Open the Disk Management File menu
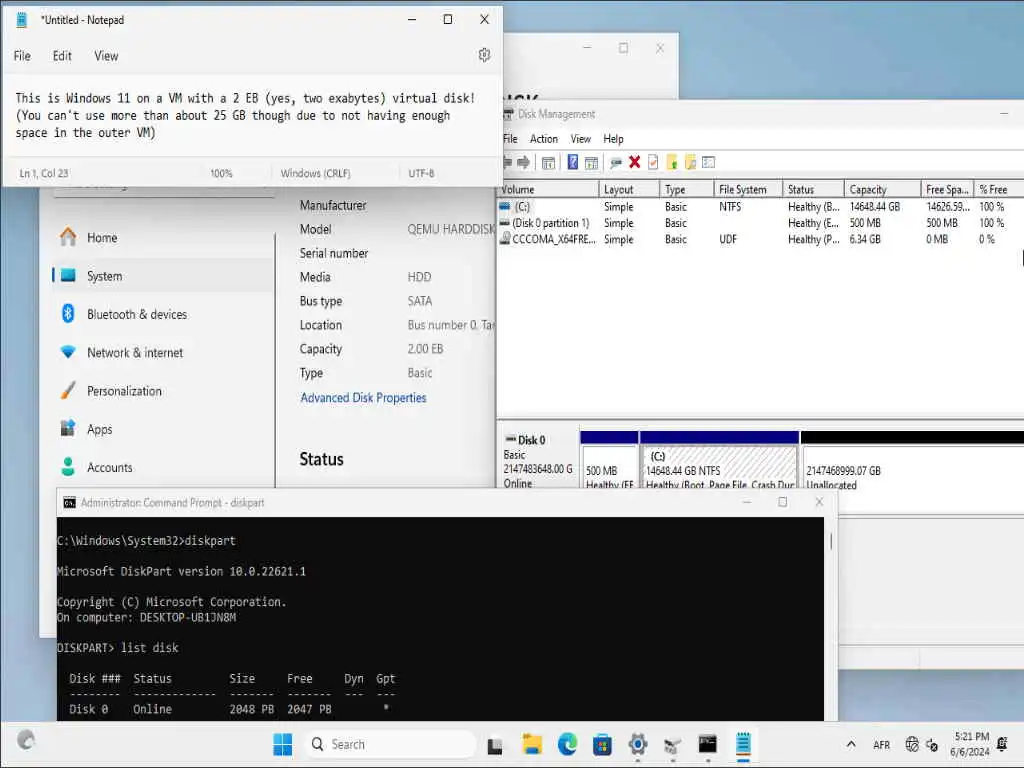Viewport: 1024px width, 768px height. 510,139
